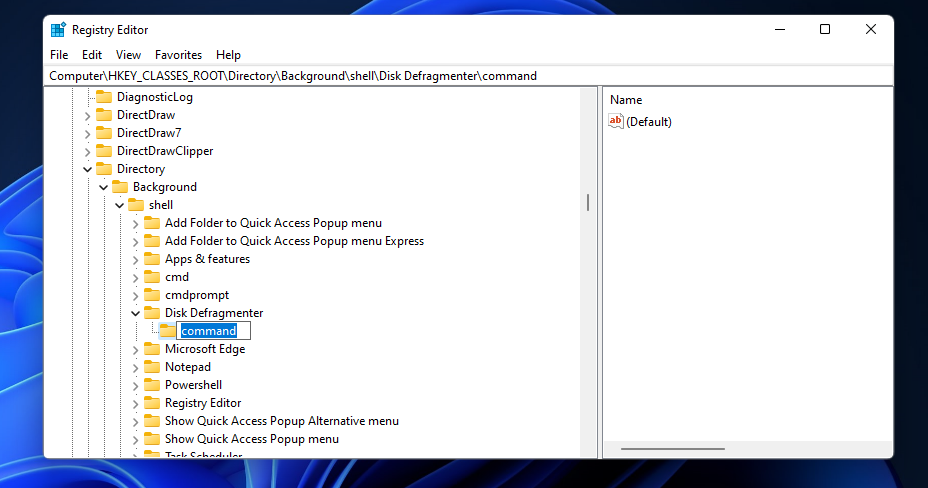Image resolution: width=928 pixels, height=488 pixels.
Task: Click the Registry Editor key folder icon
Action: click(x=152, y=403)
